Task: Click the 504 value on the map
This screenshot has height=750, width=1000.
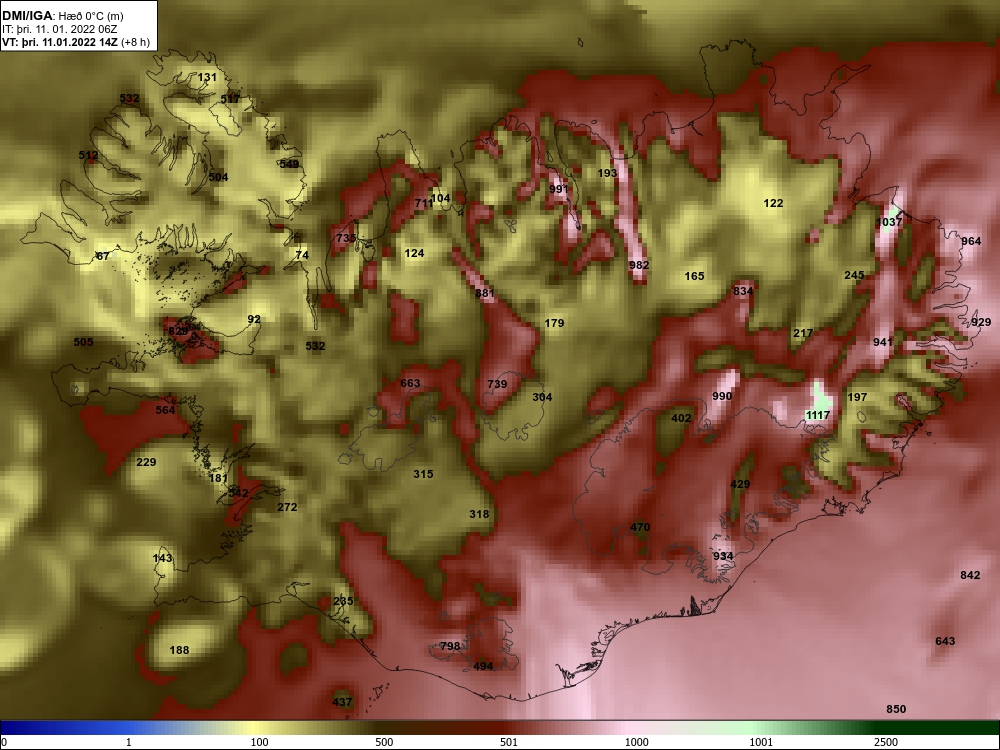Action: (x=218, y=177)
